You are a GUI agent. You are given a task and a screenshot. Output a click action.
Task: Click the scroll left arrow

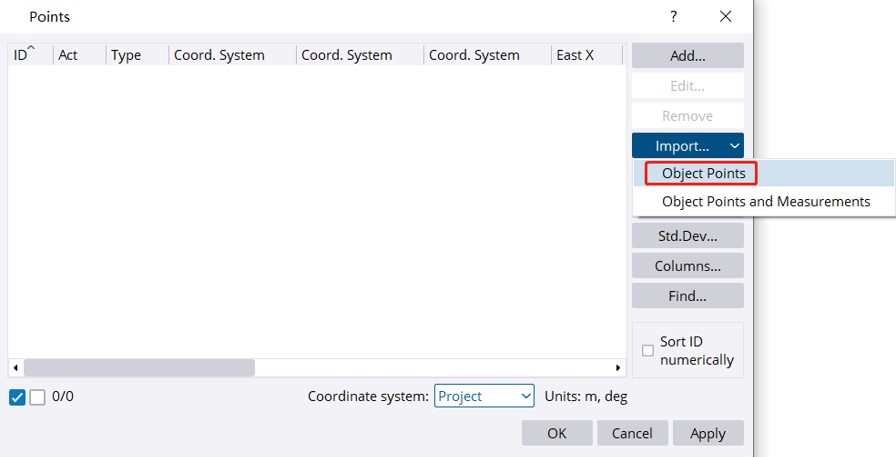click(14, 368)
